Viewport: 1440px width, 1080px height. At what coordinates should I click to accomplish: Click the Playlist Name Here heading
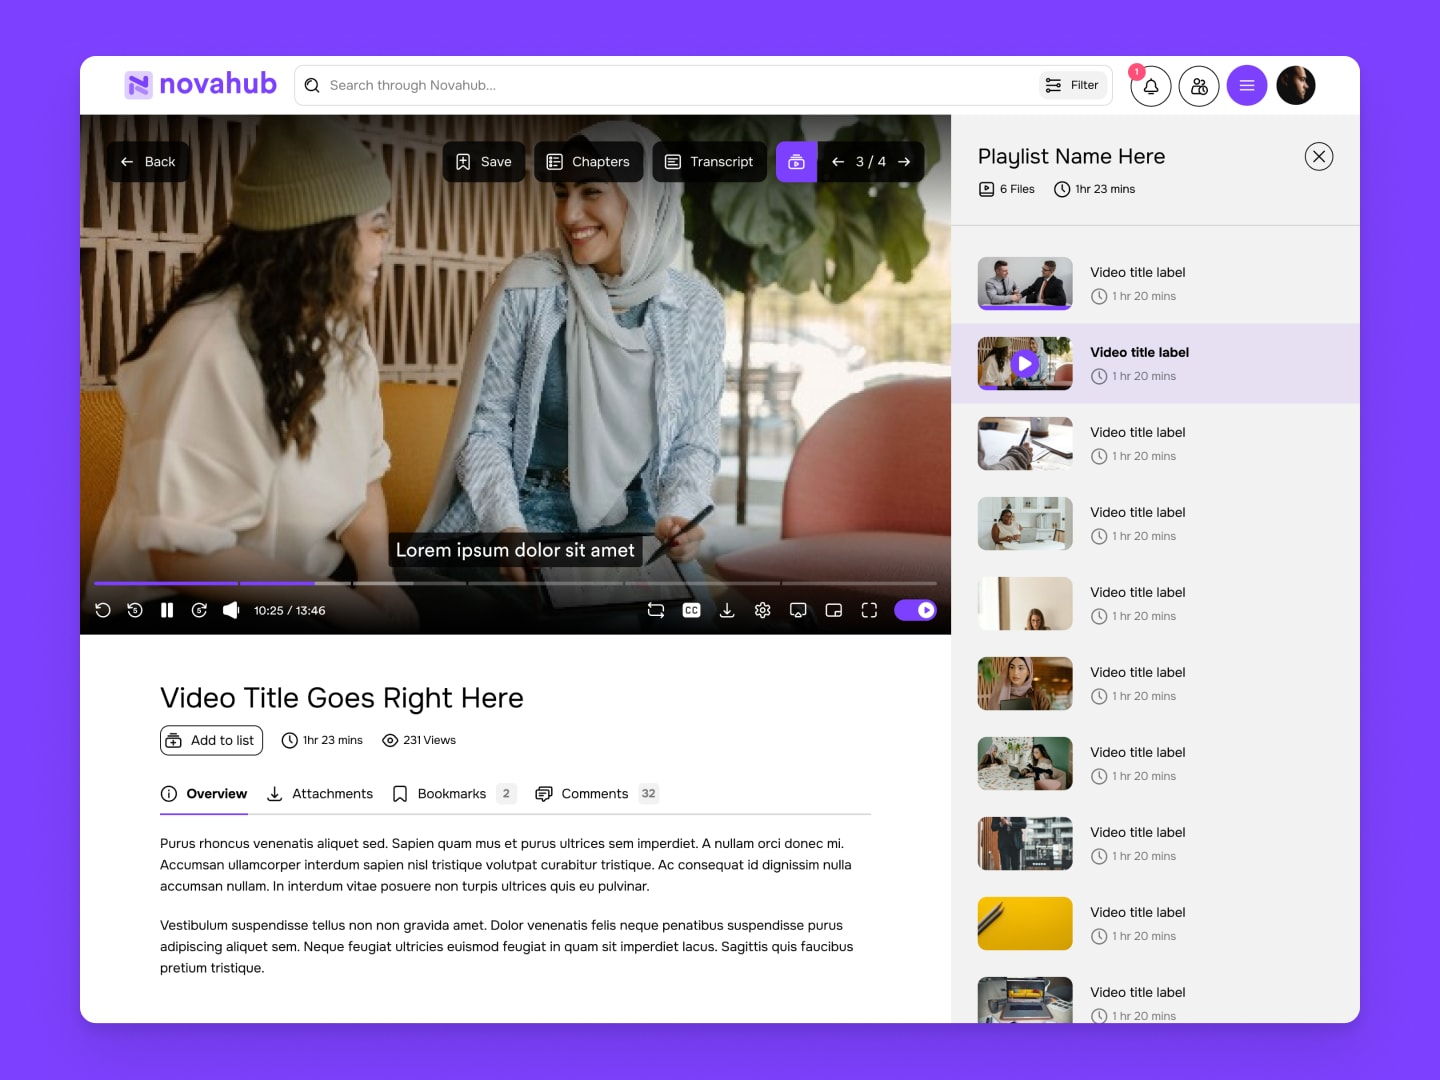click(x=1071, y=156)
